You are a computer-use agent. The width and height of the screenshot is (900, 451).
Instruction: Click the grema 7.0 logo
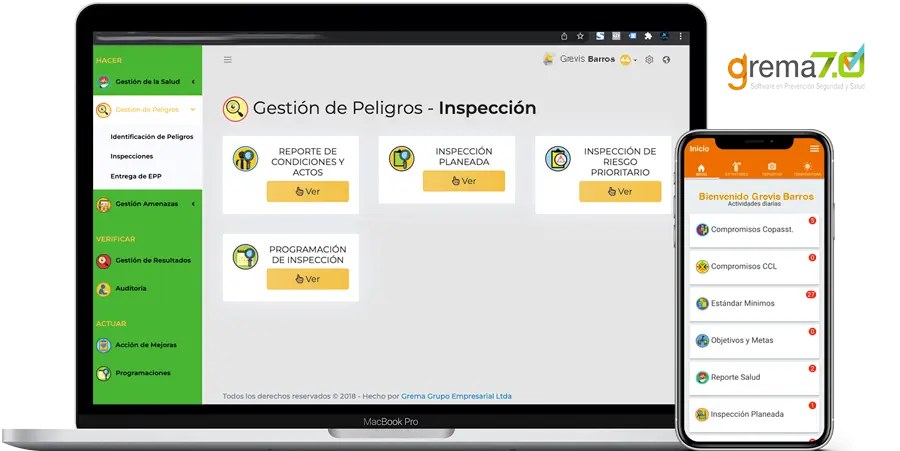(796, 68)
